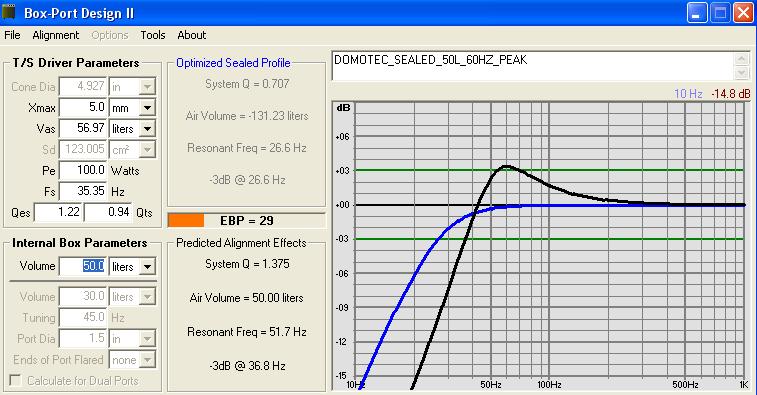This screenshot has height=395, width=757.
Task: Click -3dB @ 26.6 Hz text
Action: coord(247,180)
